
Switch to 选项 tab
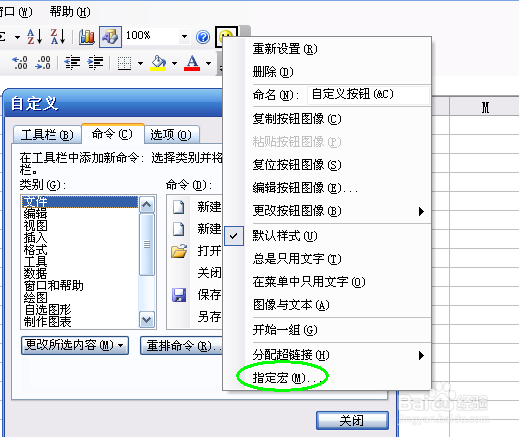171,135
